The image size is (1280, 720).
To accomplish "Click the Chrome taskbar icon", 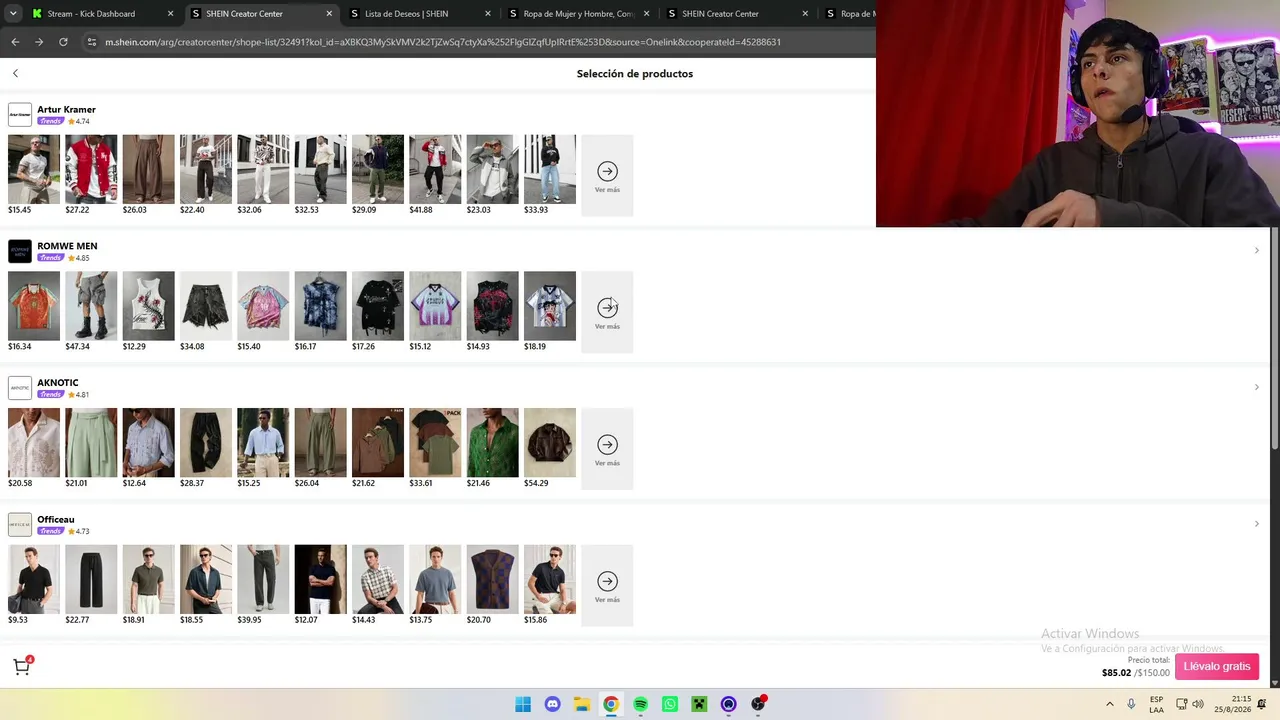I will point(611,704).
